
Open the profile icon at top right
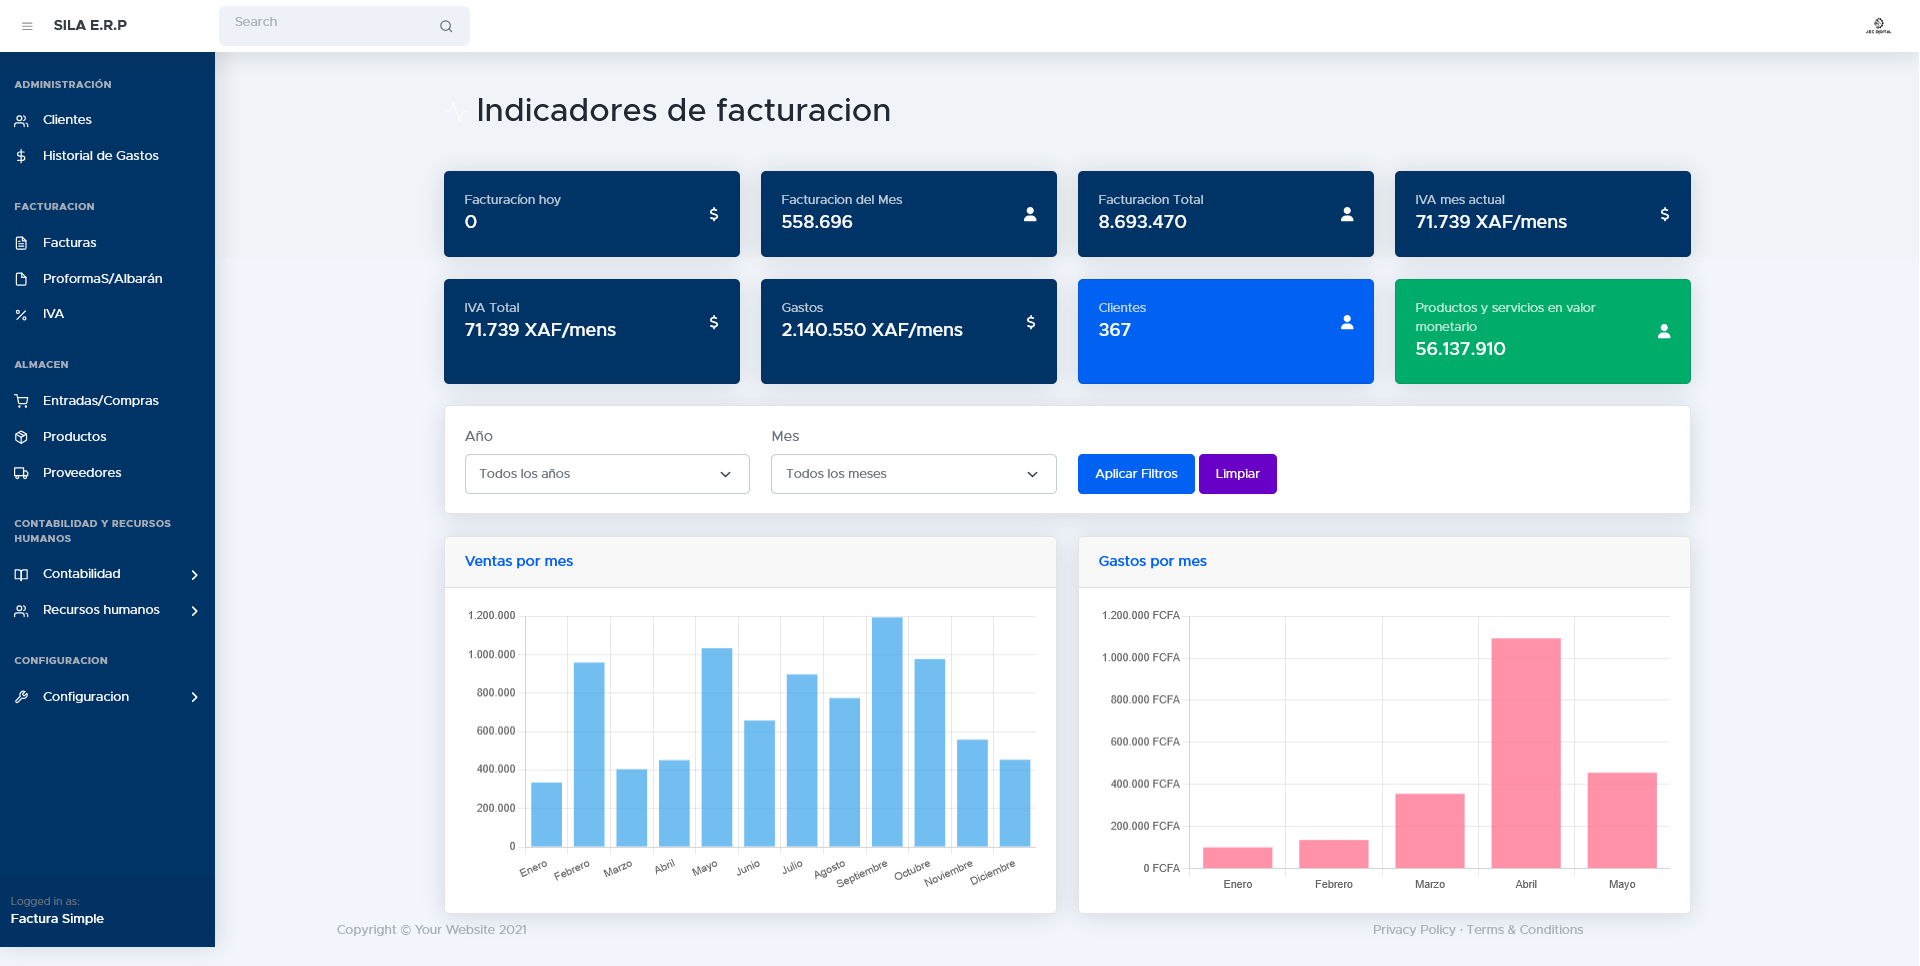1879,25
